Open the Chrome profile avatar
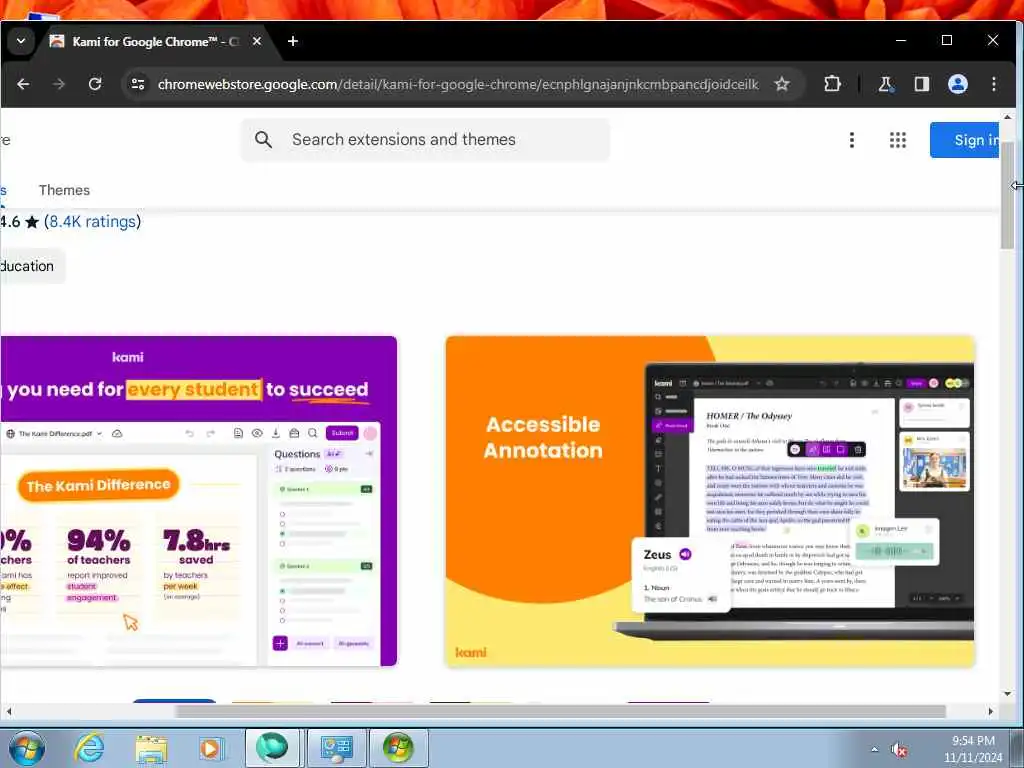Image resolution: width=1024 pixels, height=768 pixels. [x=957, y=84]
